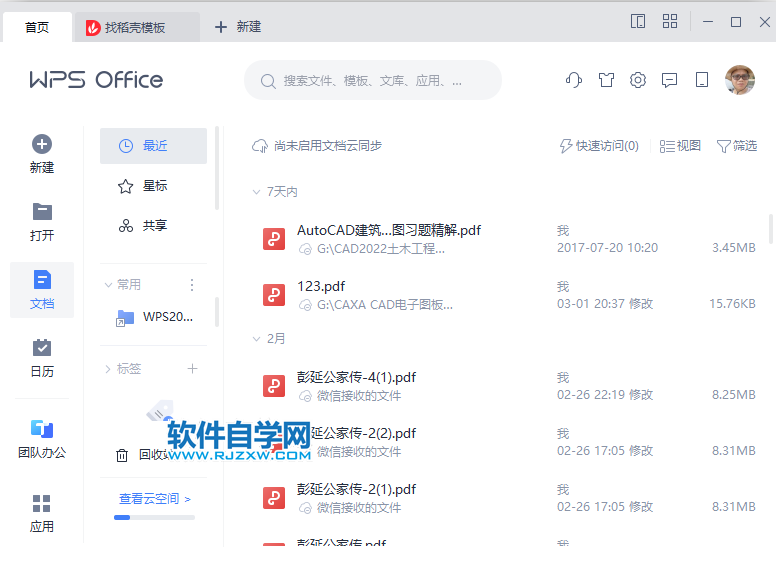Open the user avatar profile picture
Image resolution: width=776 pixels, height=561 pixels.
[x=739, y=80]
